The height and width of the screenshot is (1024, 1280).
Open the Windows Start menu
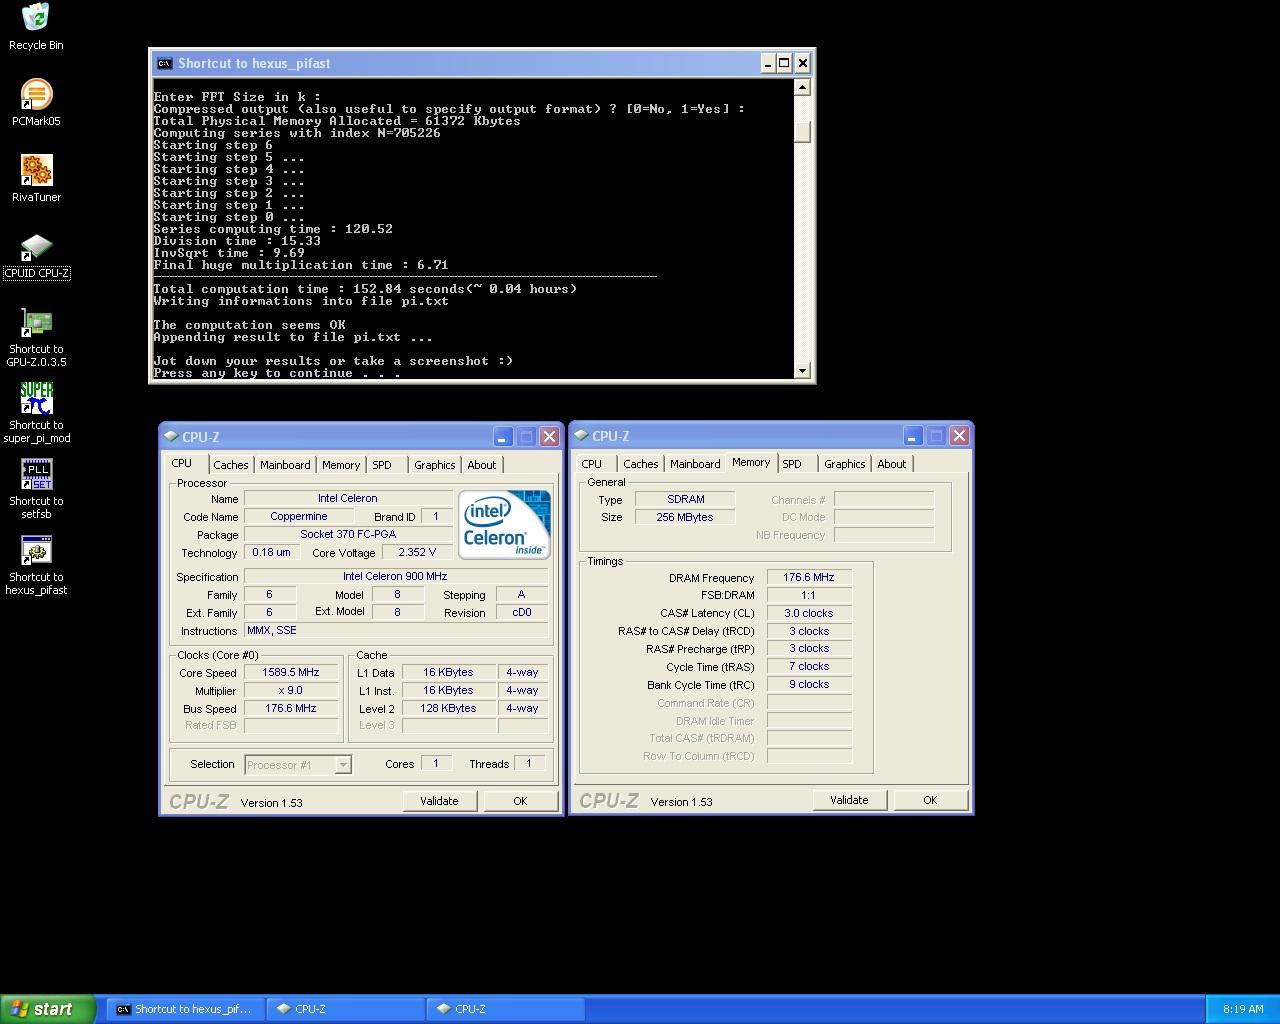(x=48, y=1009)
